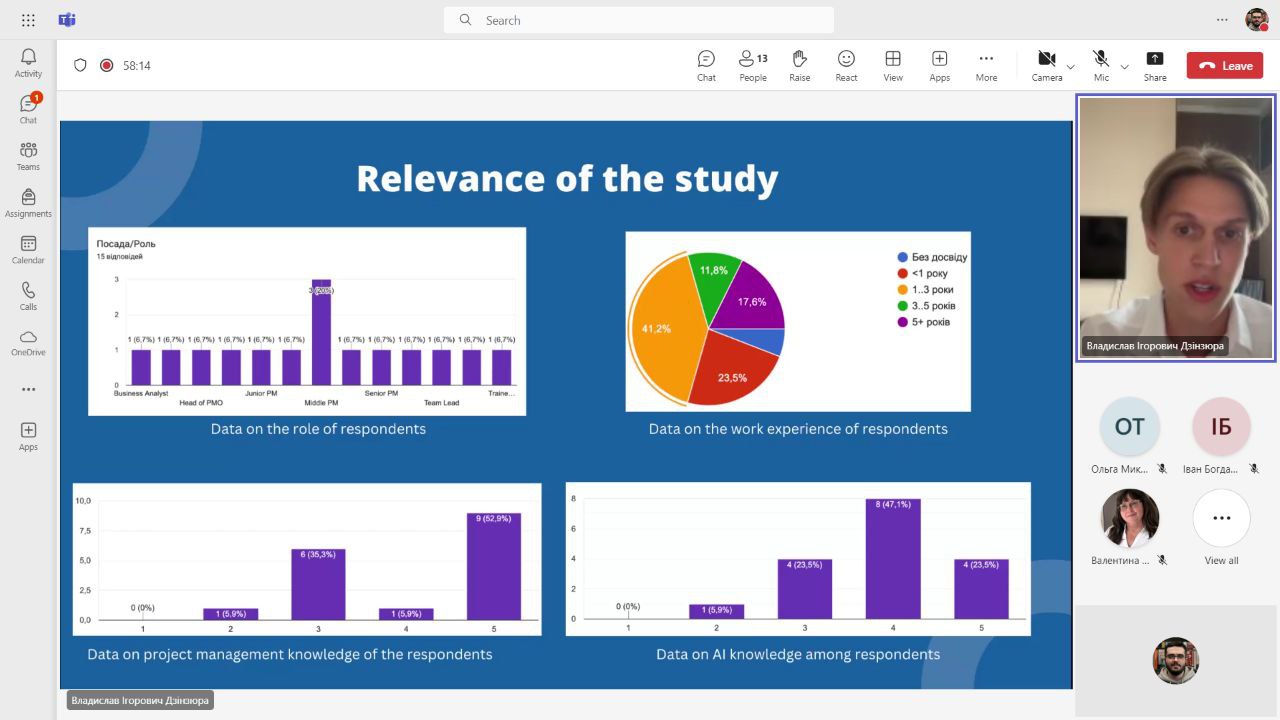Open the Activity feed in sidebar
The width and height of the screenshot is (1280, 720).
tap(28, 63)
